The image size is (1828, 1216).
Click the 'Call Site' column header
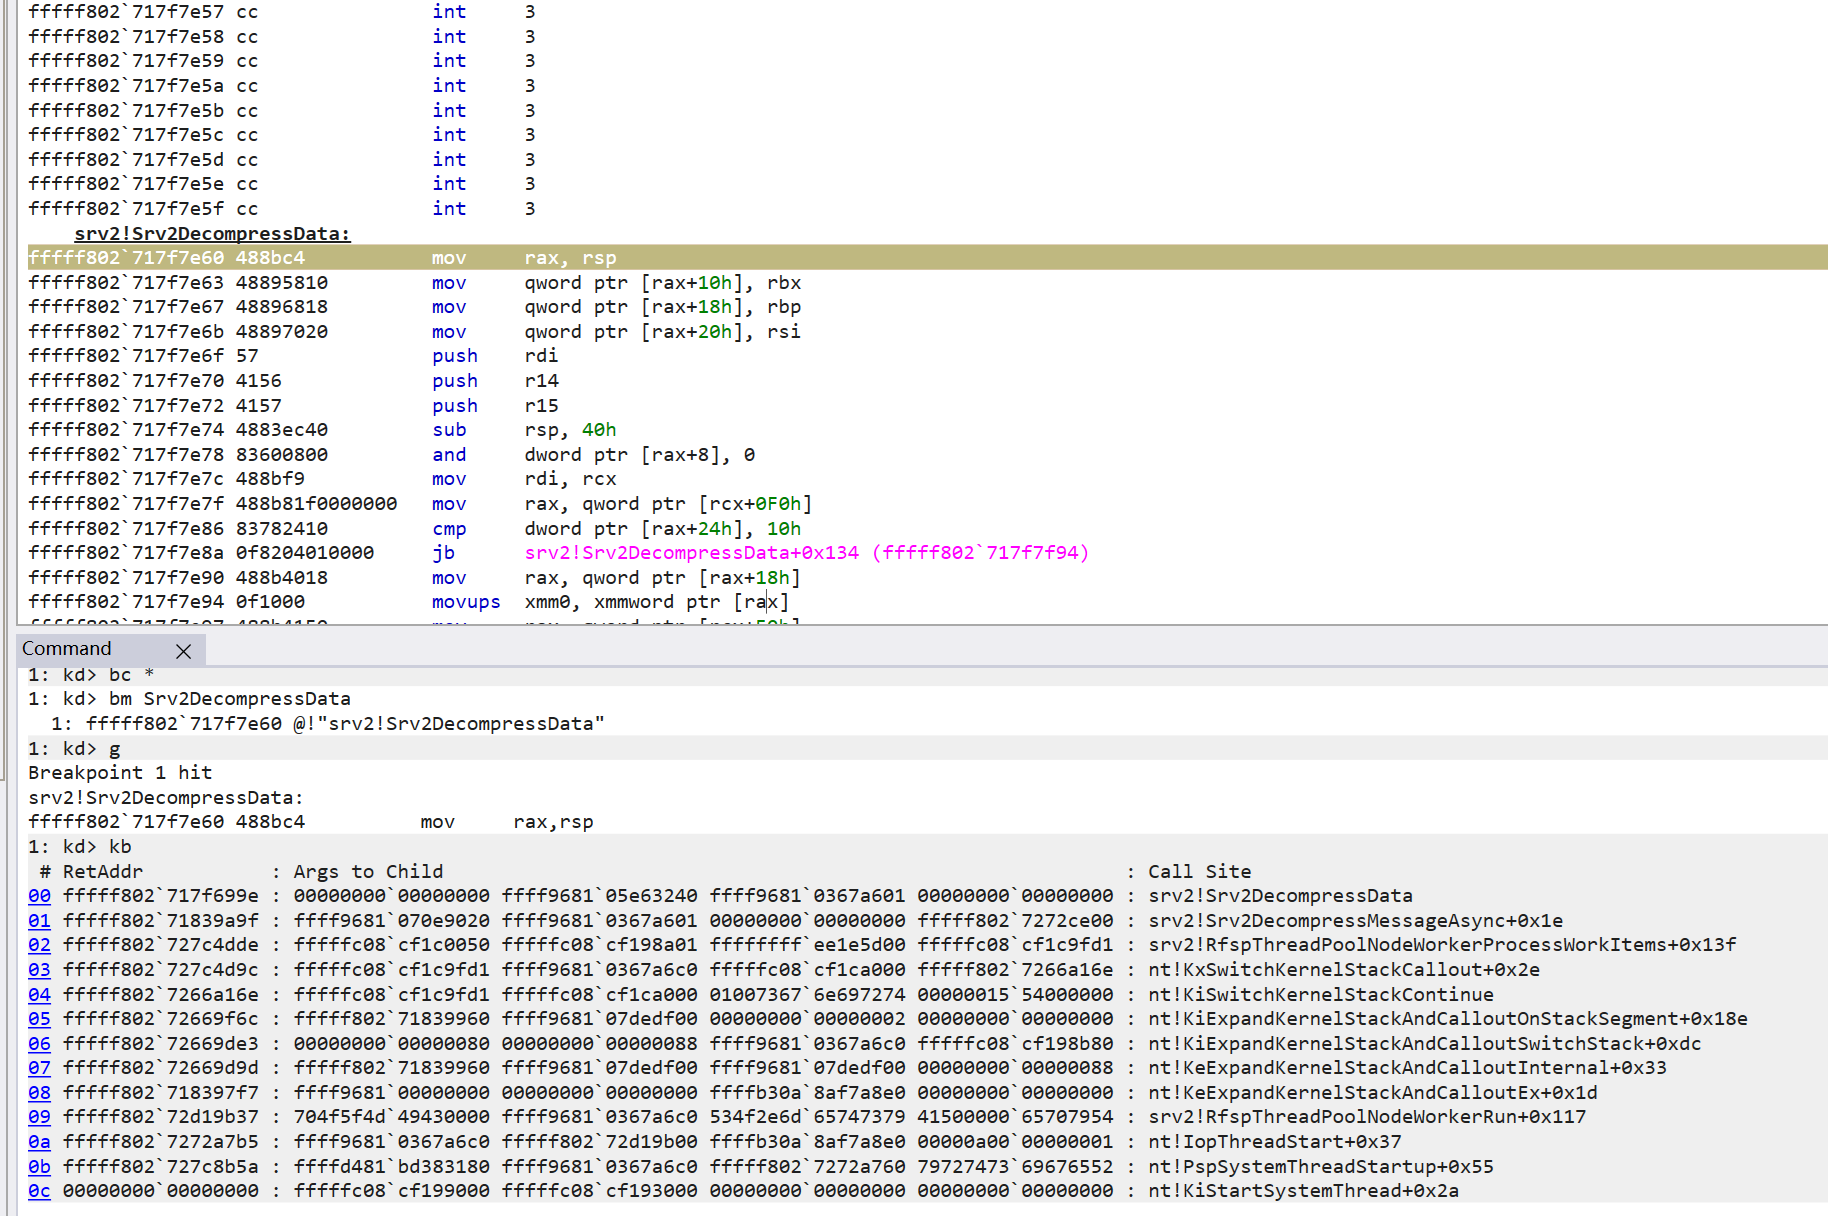coord(1199,872)
